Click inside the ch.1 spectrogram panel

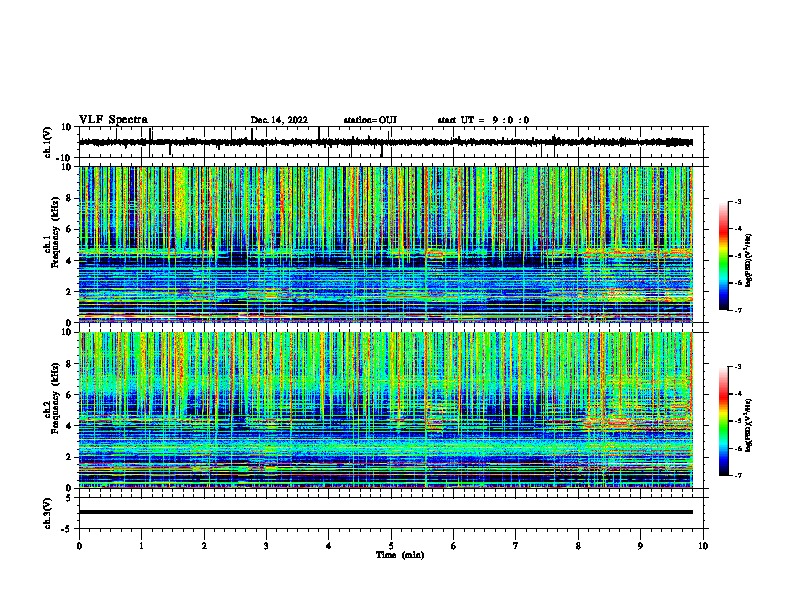385,244
